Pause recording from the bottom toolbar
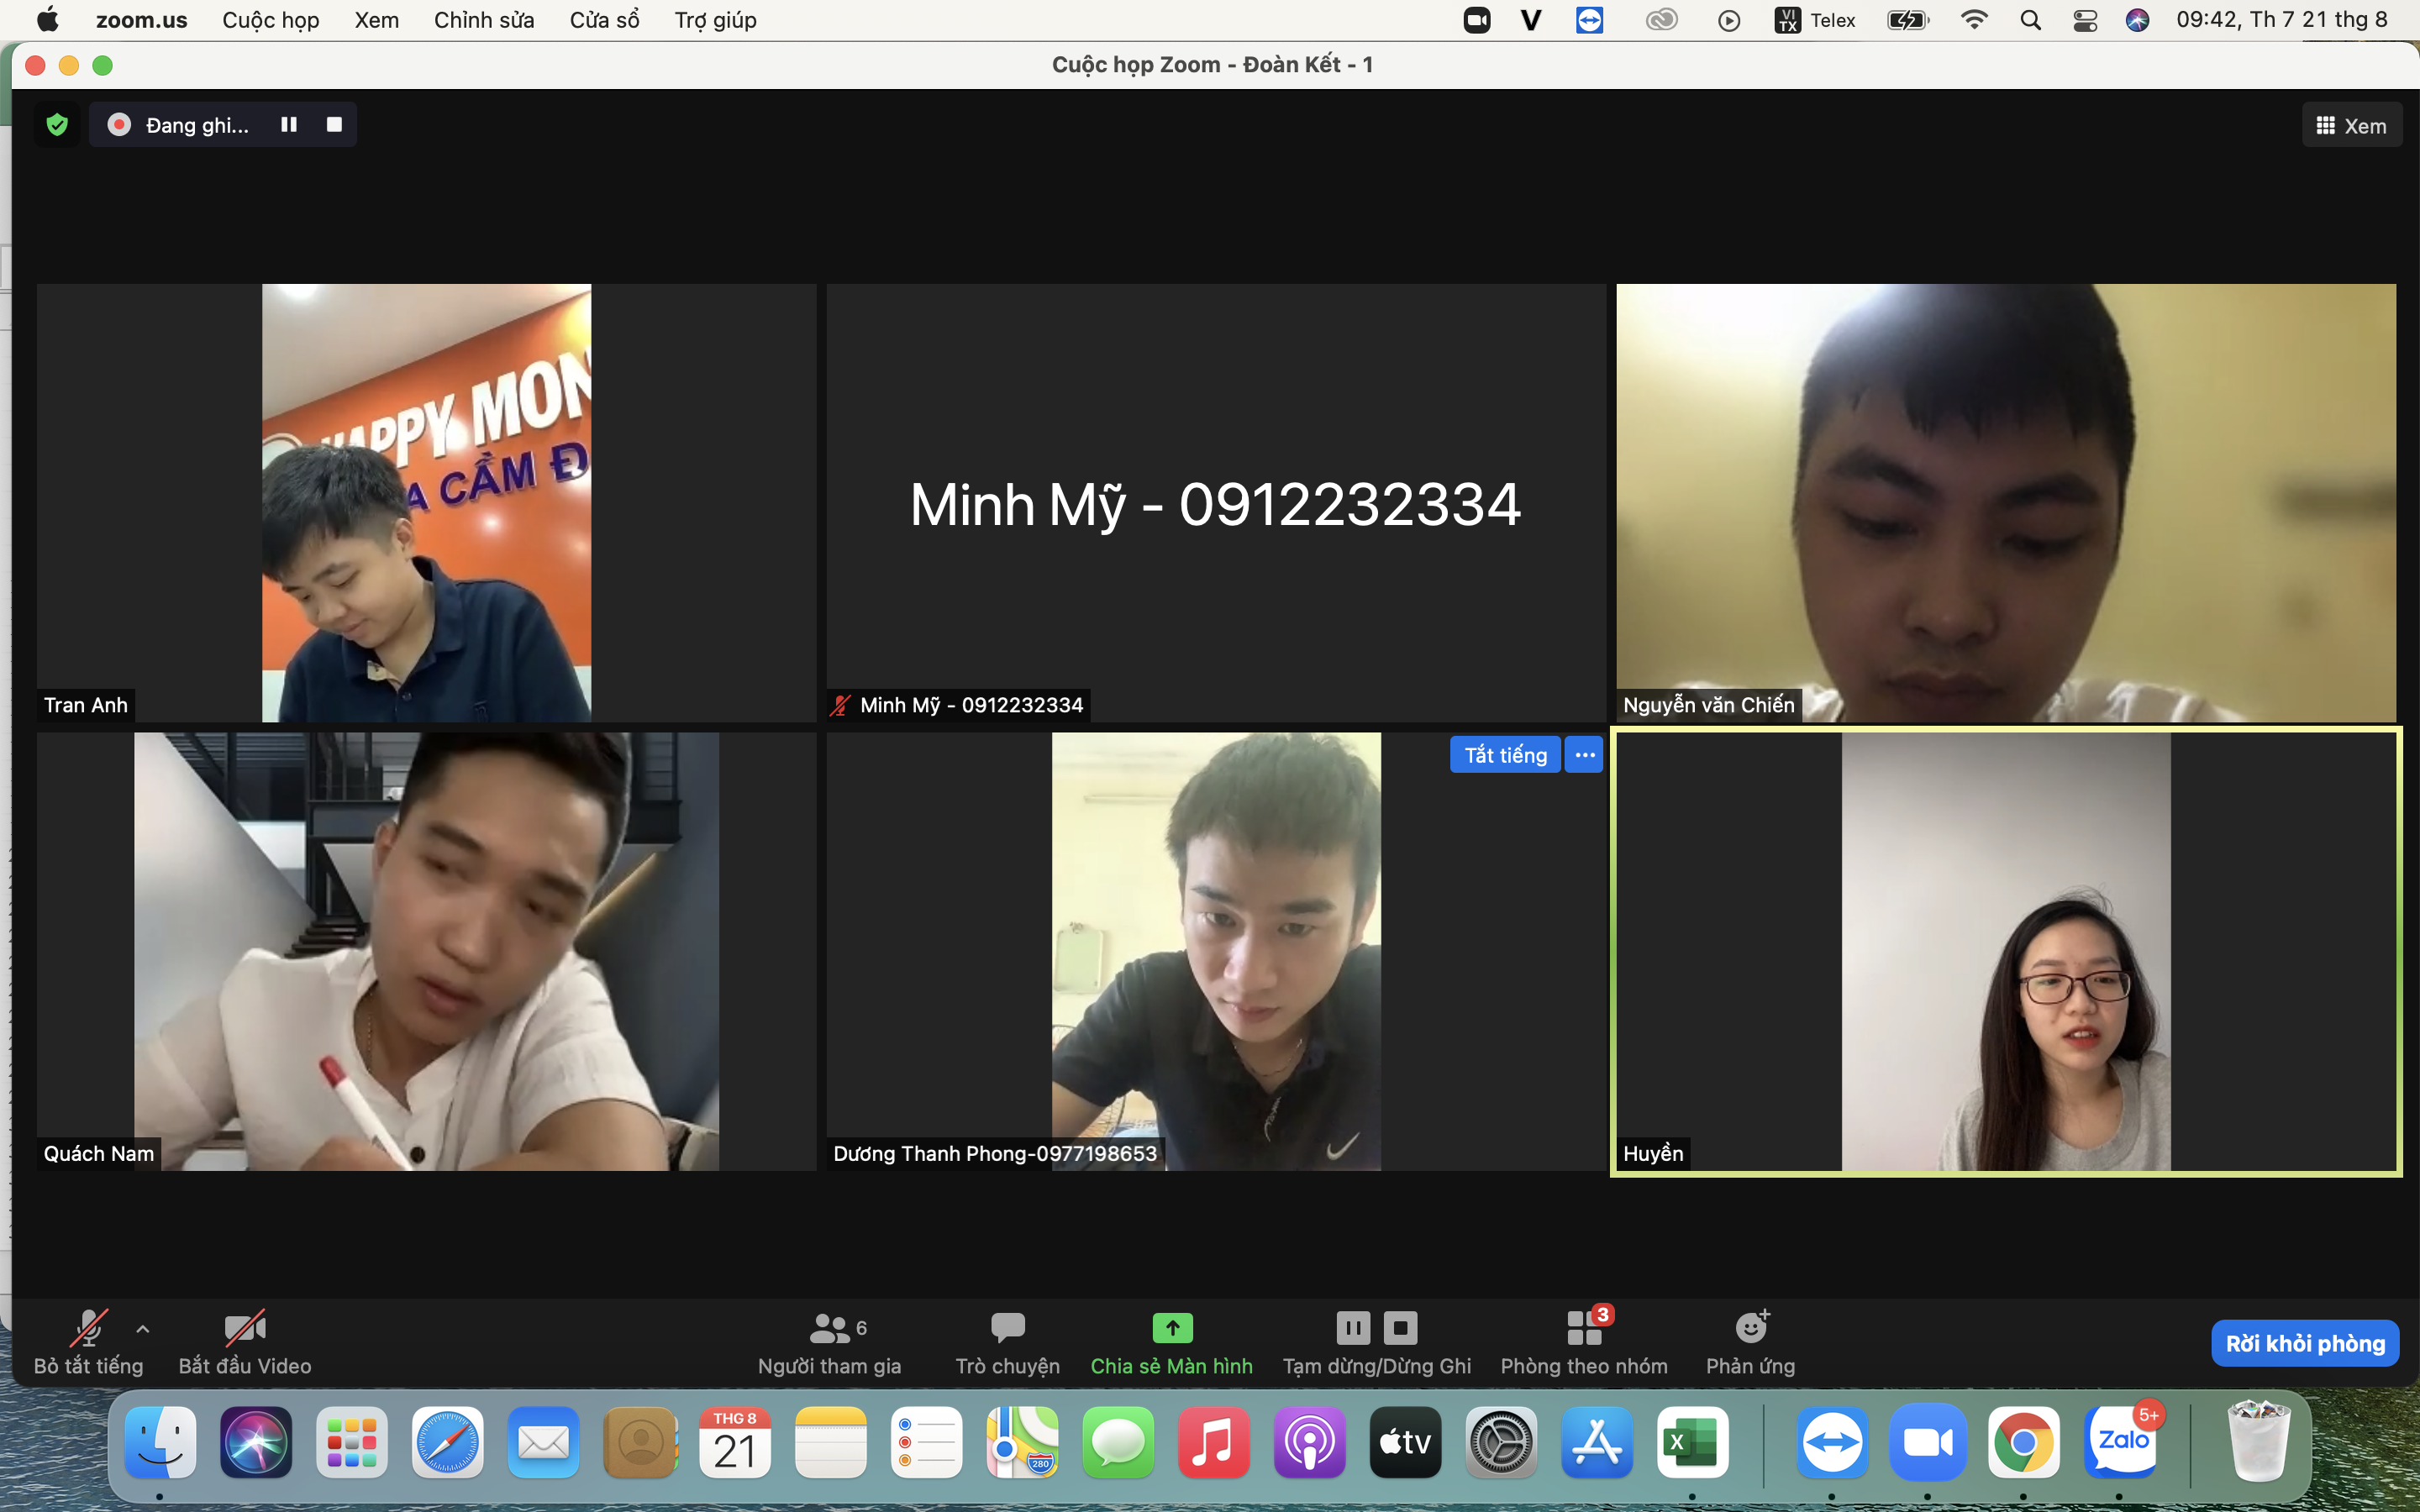The width and height of the screenshot is (2420, 1512). click(x=1353, y=1329)
